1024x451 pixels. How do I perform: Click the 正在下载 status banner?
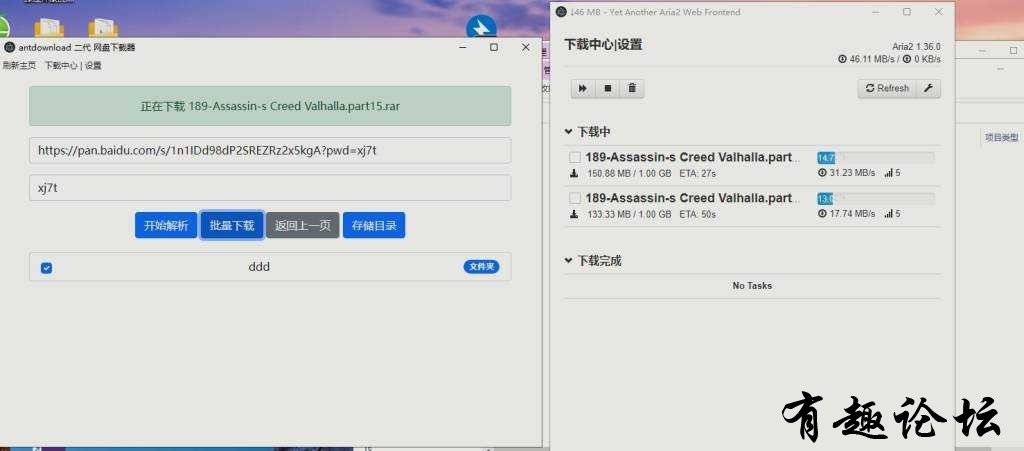[270, 106]
